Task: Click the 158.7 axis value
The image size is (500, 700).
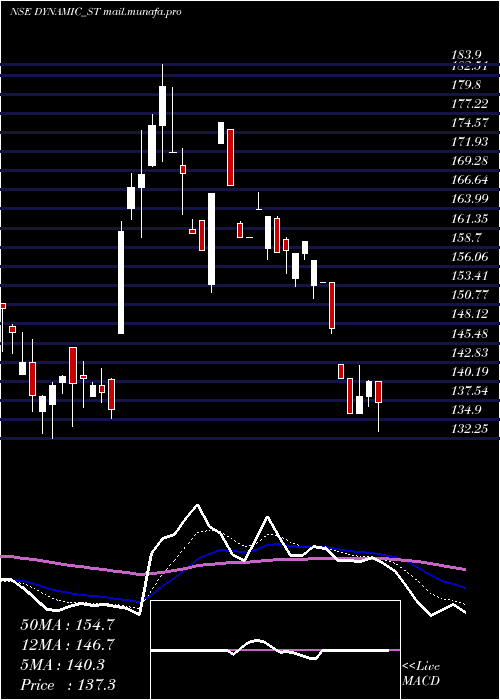Action: pos(467,238)
